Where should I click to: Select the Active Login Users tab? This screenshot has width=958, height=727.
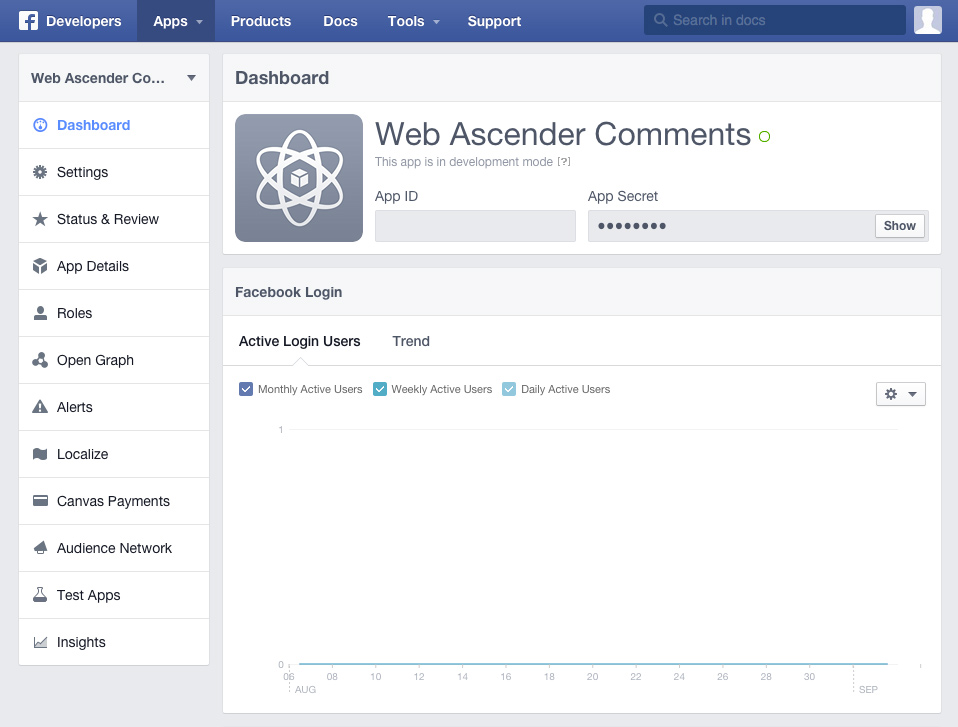(x=299, y=342)
